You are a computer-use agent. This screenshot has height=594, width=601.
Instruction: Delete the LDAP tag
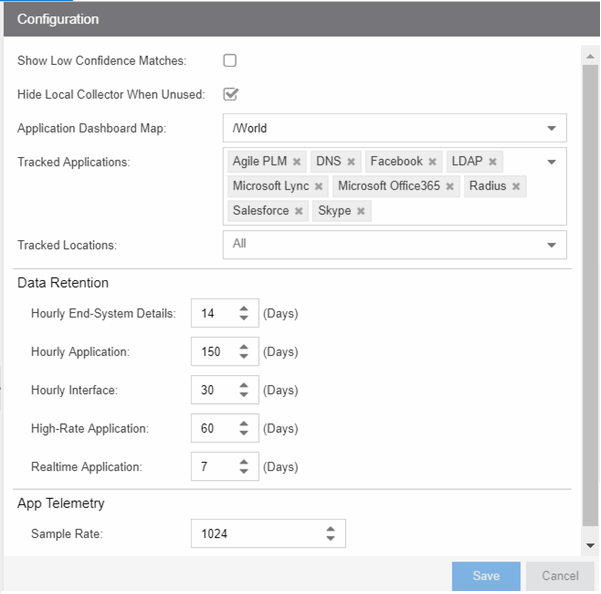click(x=493, y=162)
